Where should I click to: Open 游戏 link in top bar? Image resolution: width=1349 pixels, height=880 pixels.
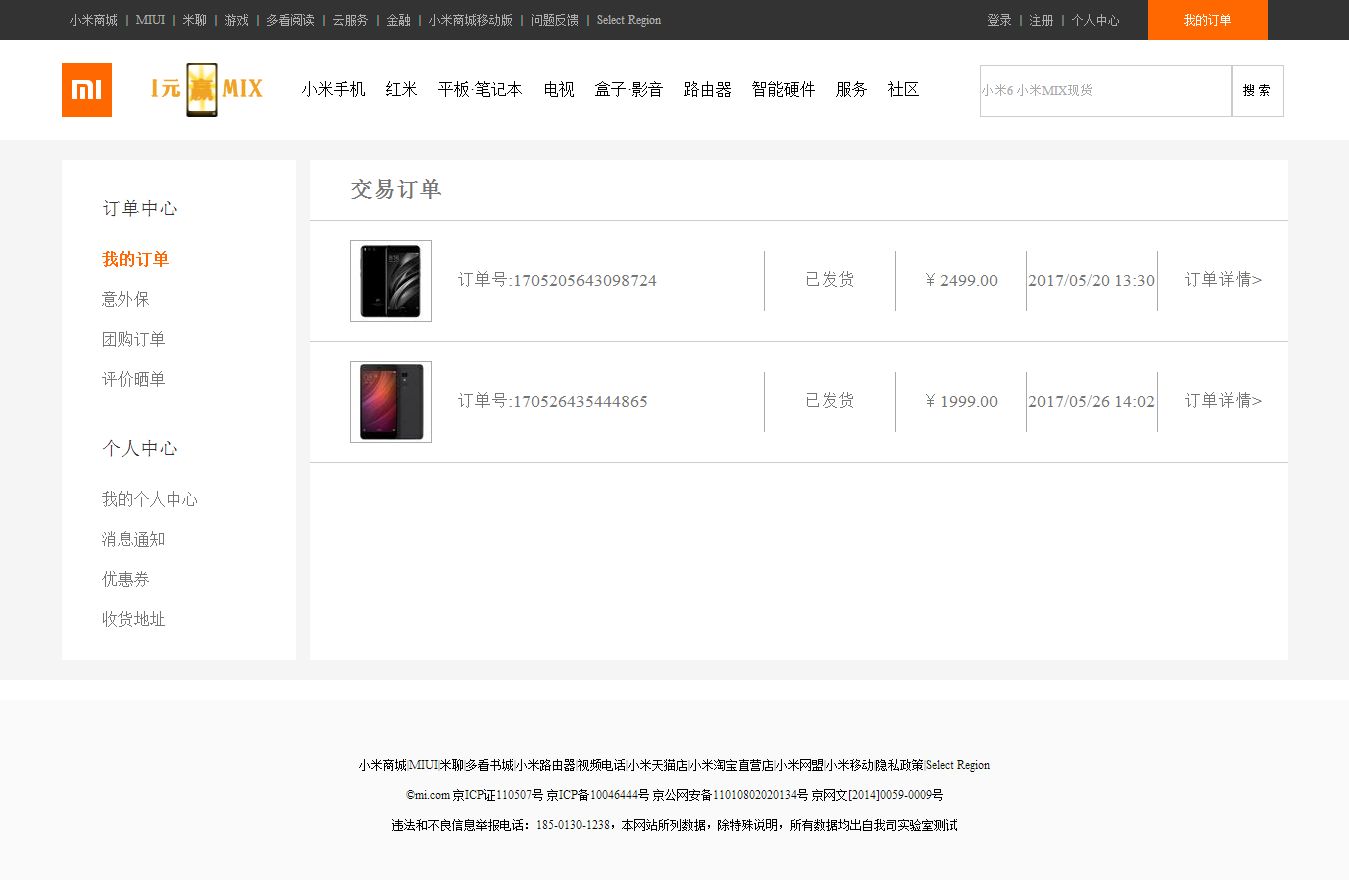coord(236,20)
